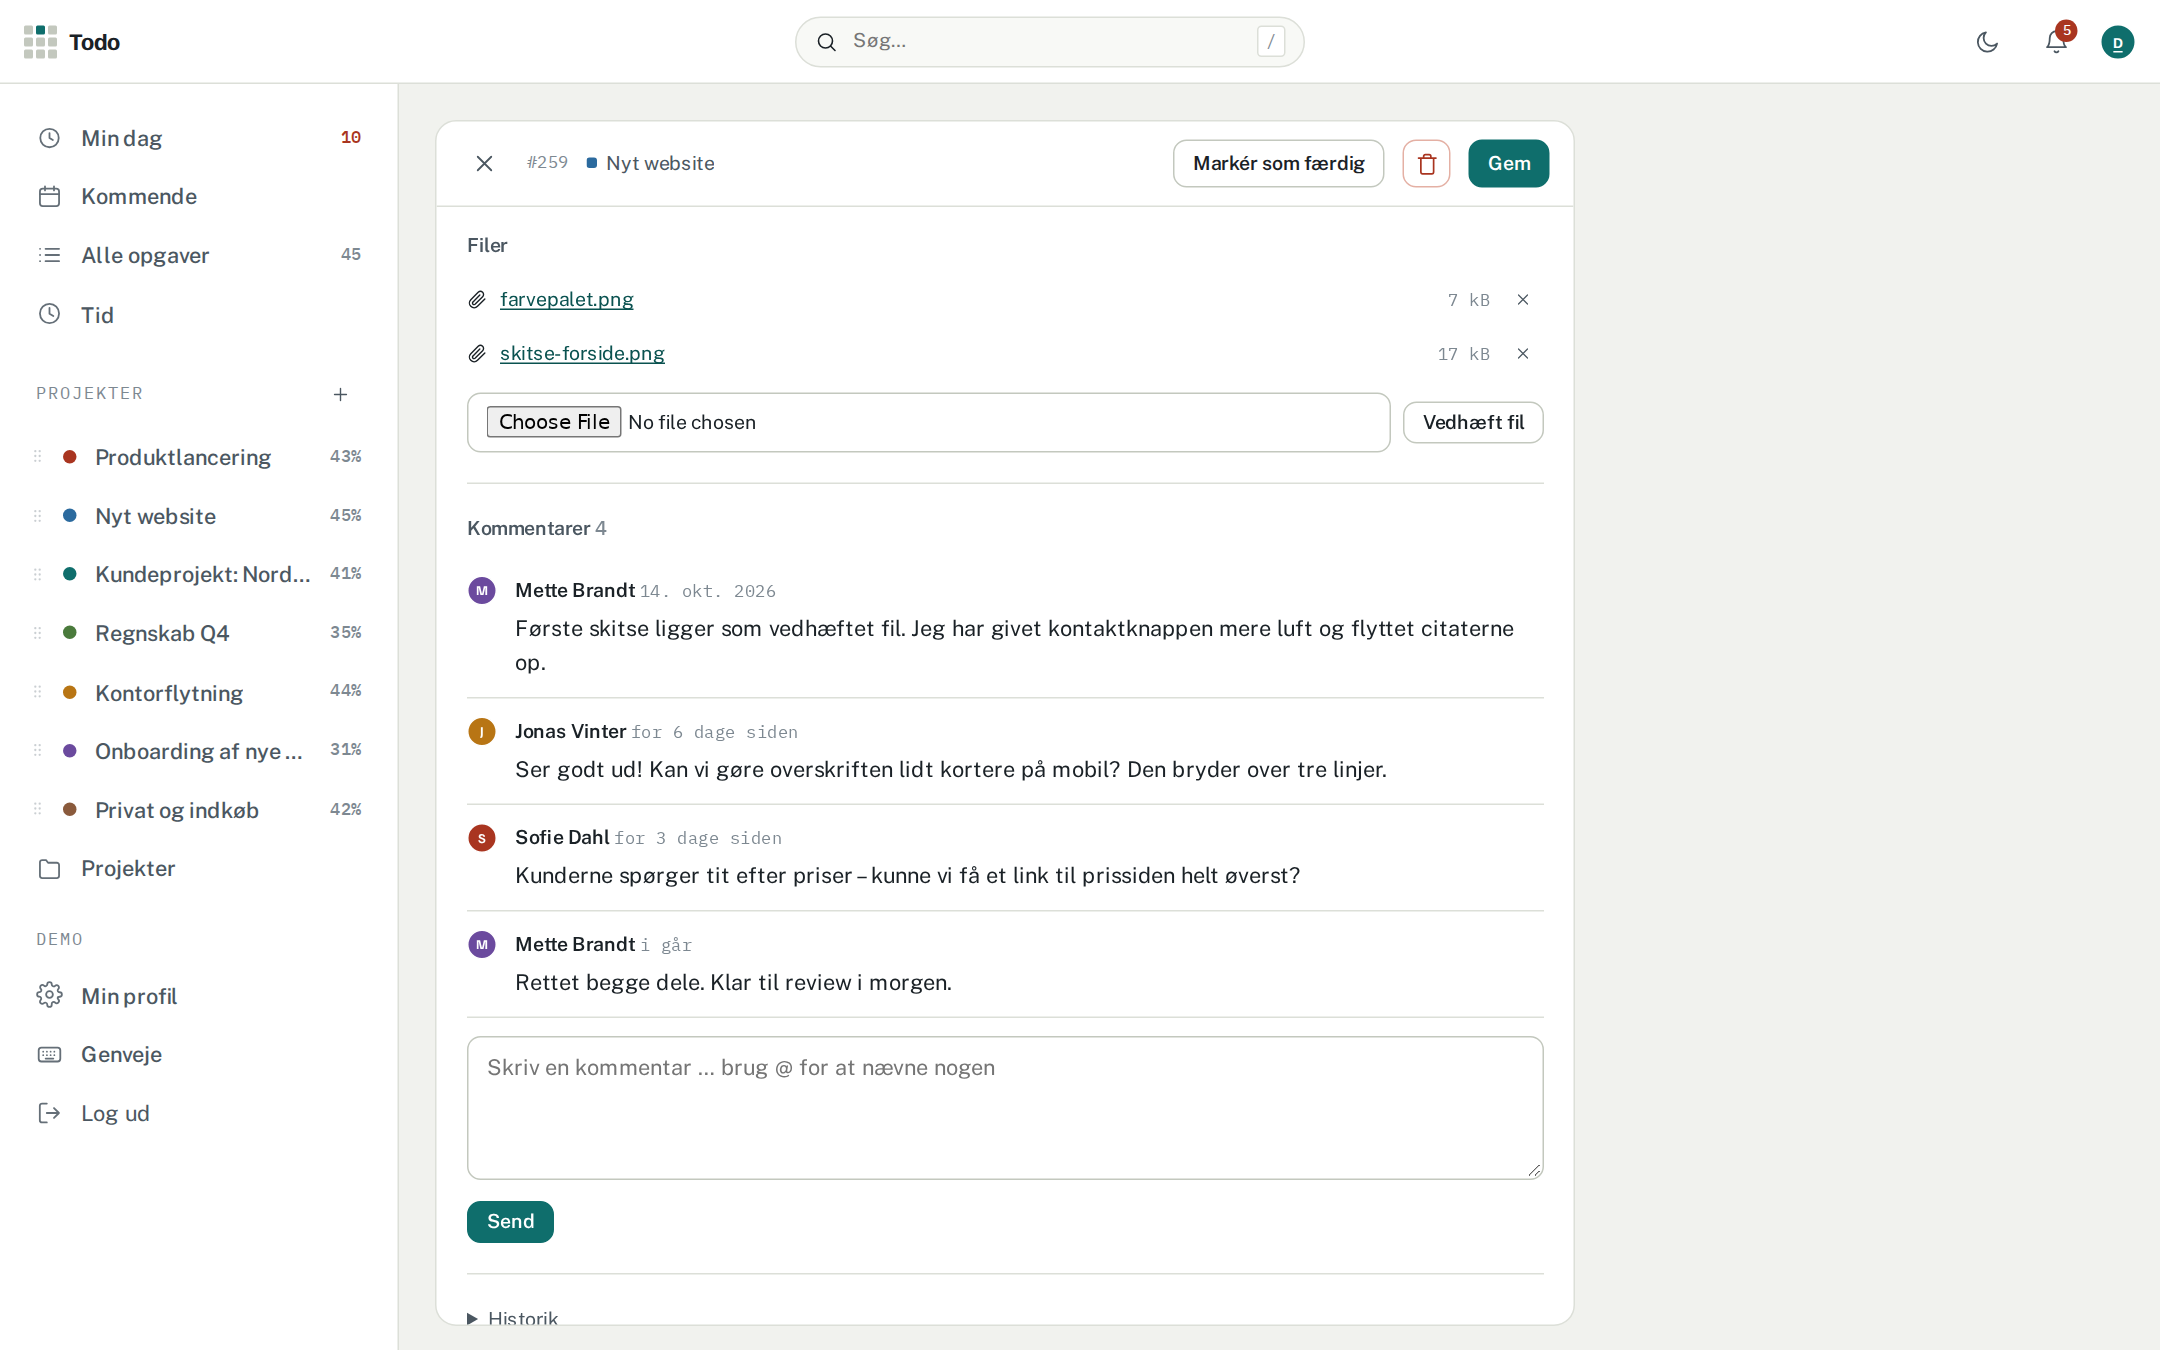Viewport: 2160px width, 1350px height.
Task: Delete task with trash icon
Action: click(1426, 163)
